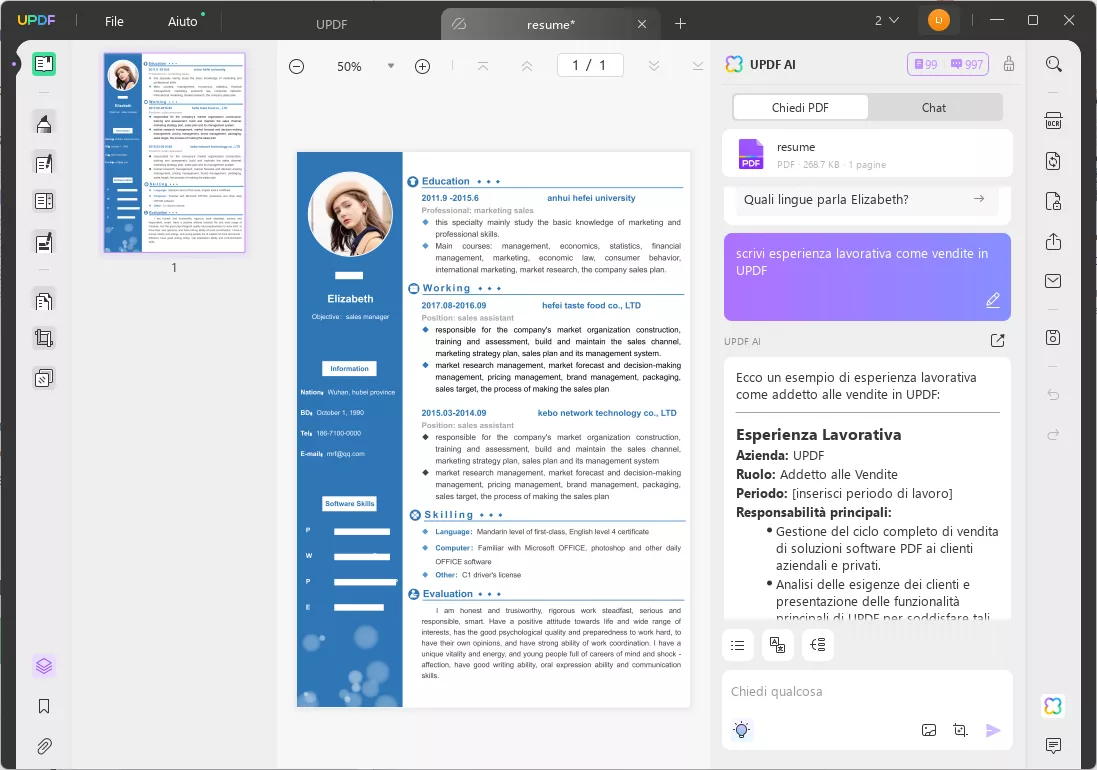Image resolution: width=1097 pixels, height=770 pixels.
Task: Click the explain button below the answer
Action: (x=817, y=645)
